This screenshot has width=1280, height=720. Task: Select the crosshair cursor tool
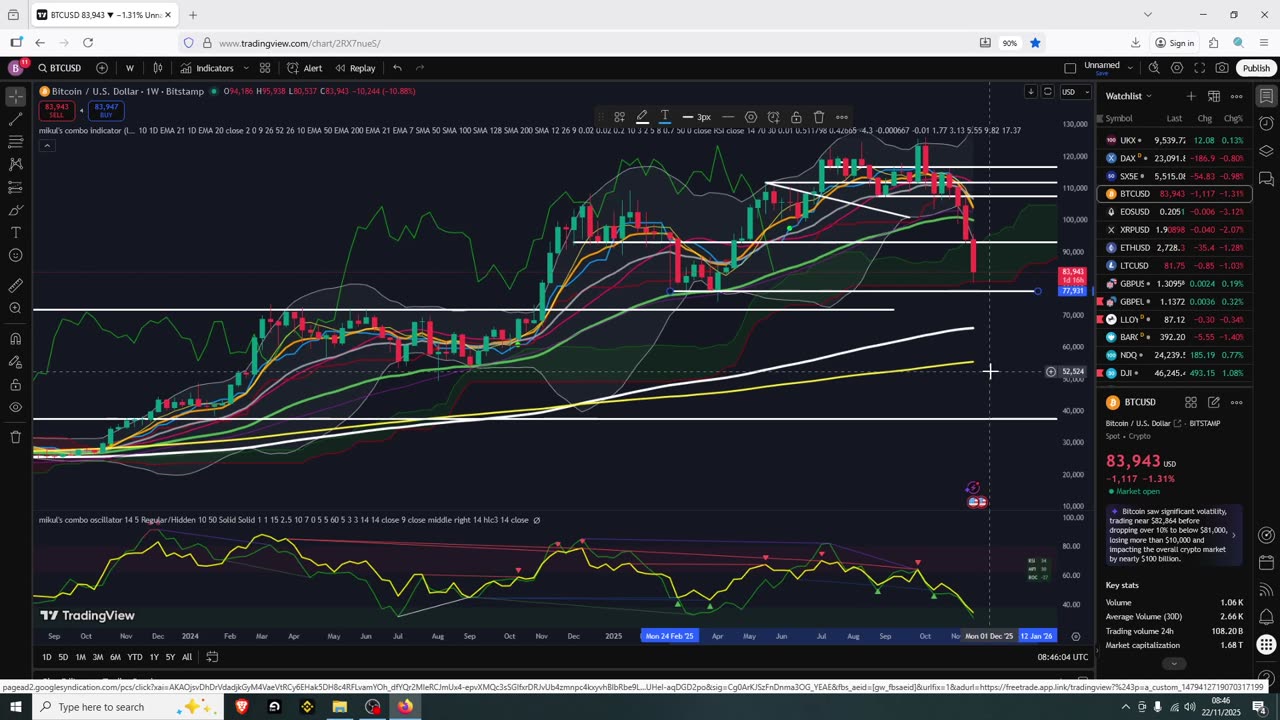[15, 97]
